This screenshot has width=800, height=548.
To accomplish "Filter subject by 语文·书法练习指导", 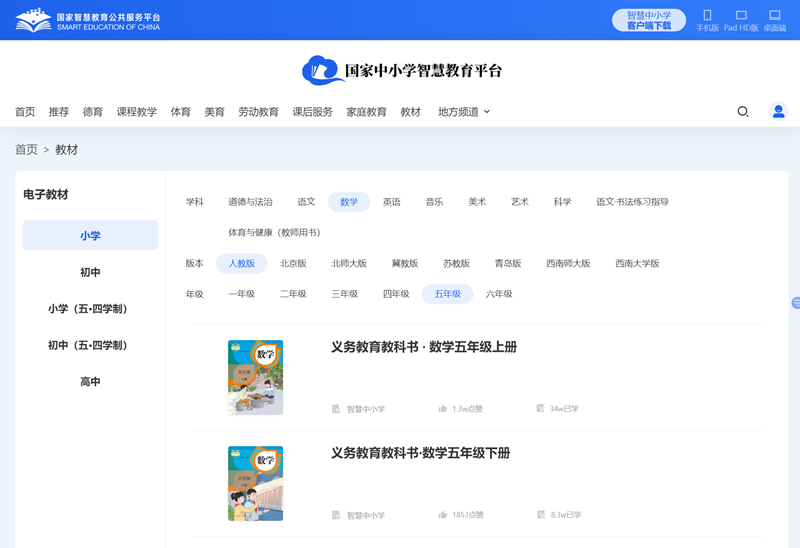I will [632, 202].
